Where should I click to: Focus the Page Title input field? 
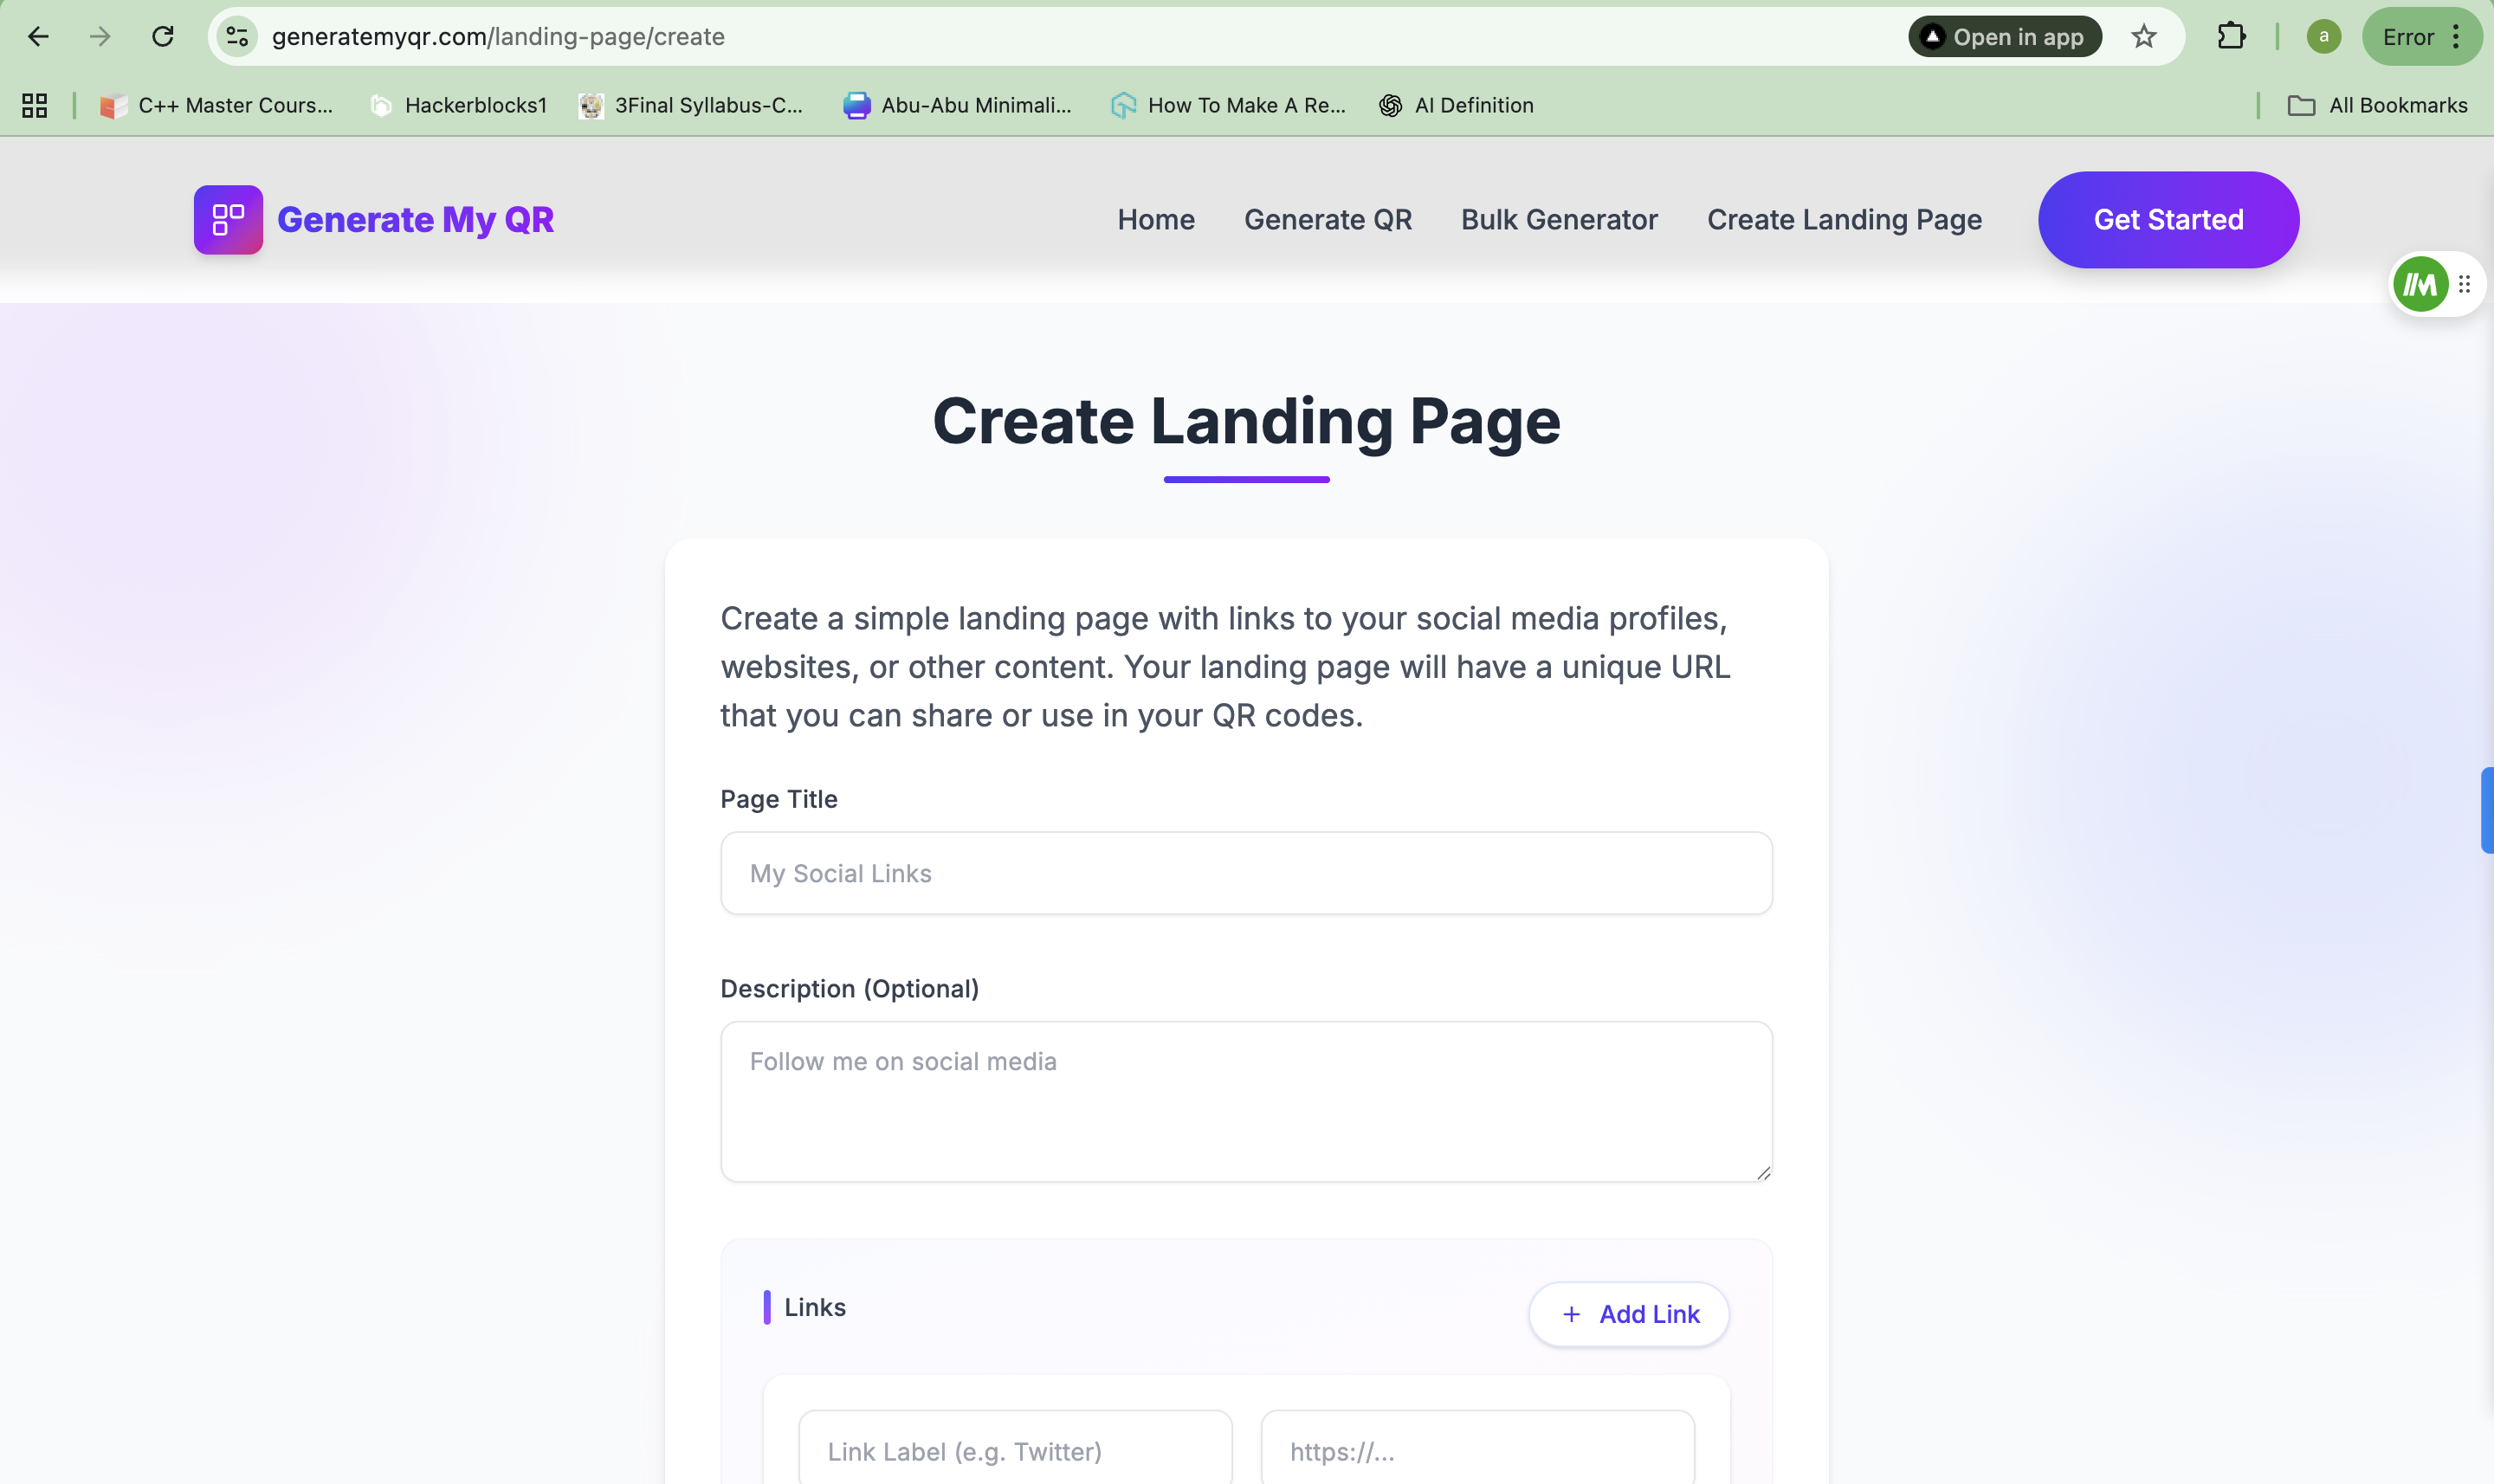tap(1245, 873)
